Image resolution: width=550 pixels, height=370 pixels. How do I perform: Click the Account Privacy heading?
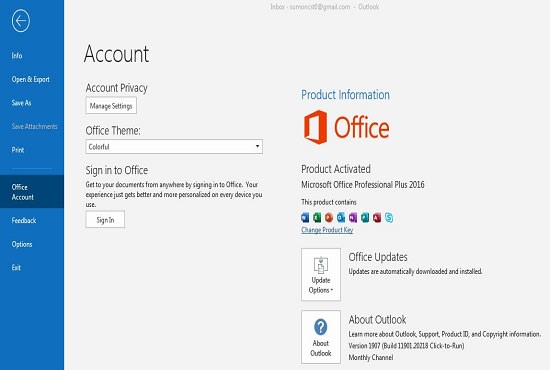coord(116,88)
